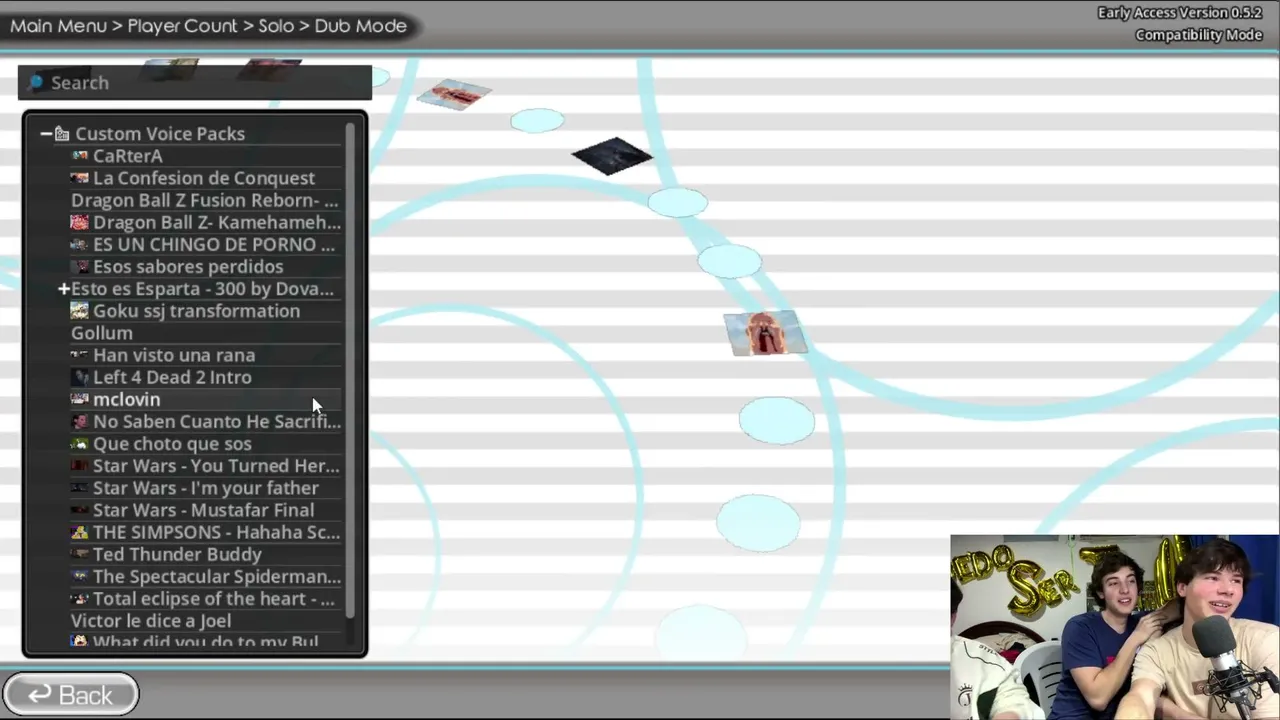The width and height of the screenshot is (1280, 720).
Task: Click the Left 4 Dead 2 Intro icon
Action: point(80,377)
